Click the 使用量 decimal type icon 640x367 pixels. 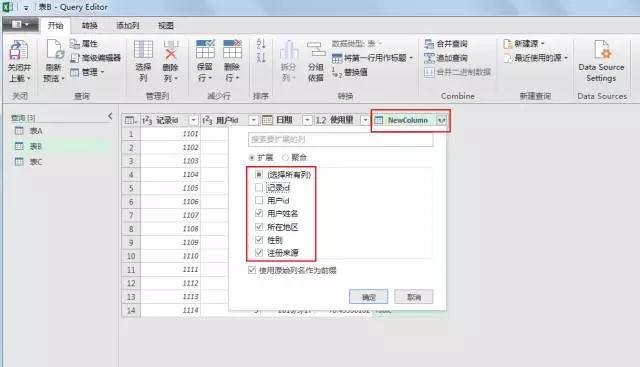click(321, 120)
